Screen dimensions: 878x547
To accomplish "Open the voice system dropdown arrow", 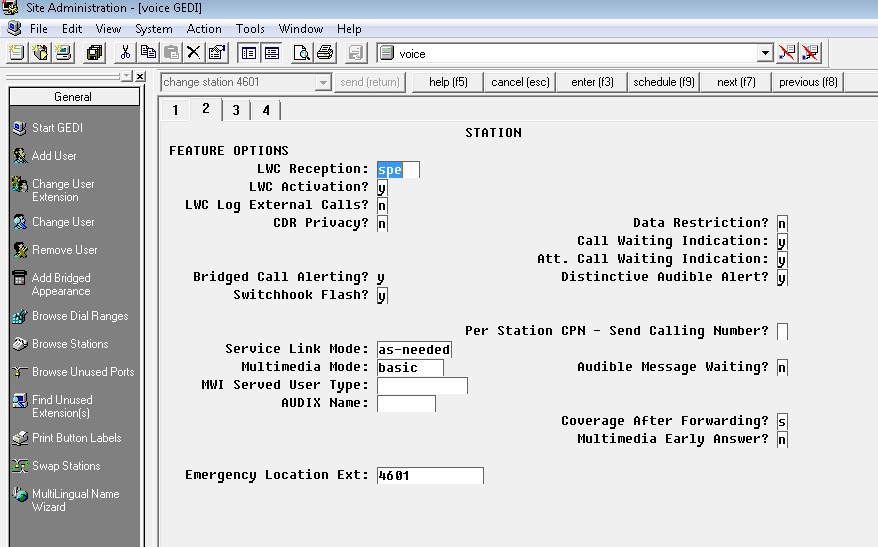I will pos(765,53).
